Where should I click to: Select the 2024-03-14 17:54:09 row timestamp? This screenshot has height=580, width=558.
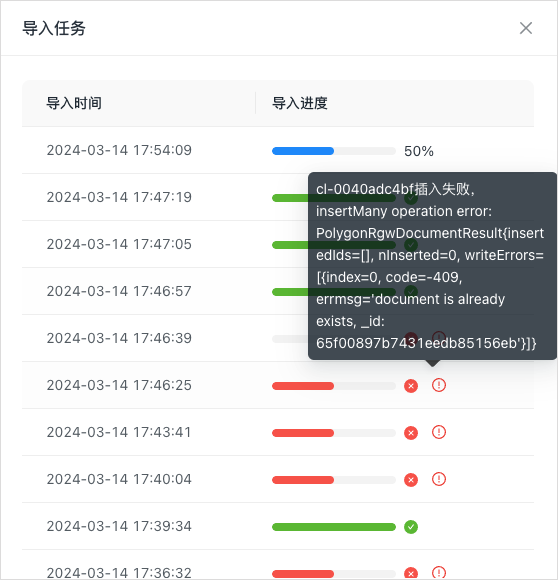click(x=119, y=150)
